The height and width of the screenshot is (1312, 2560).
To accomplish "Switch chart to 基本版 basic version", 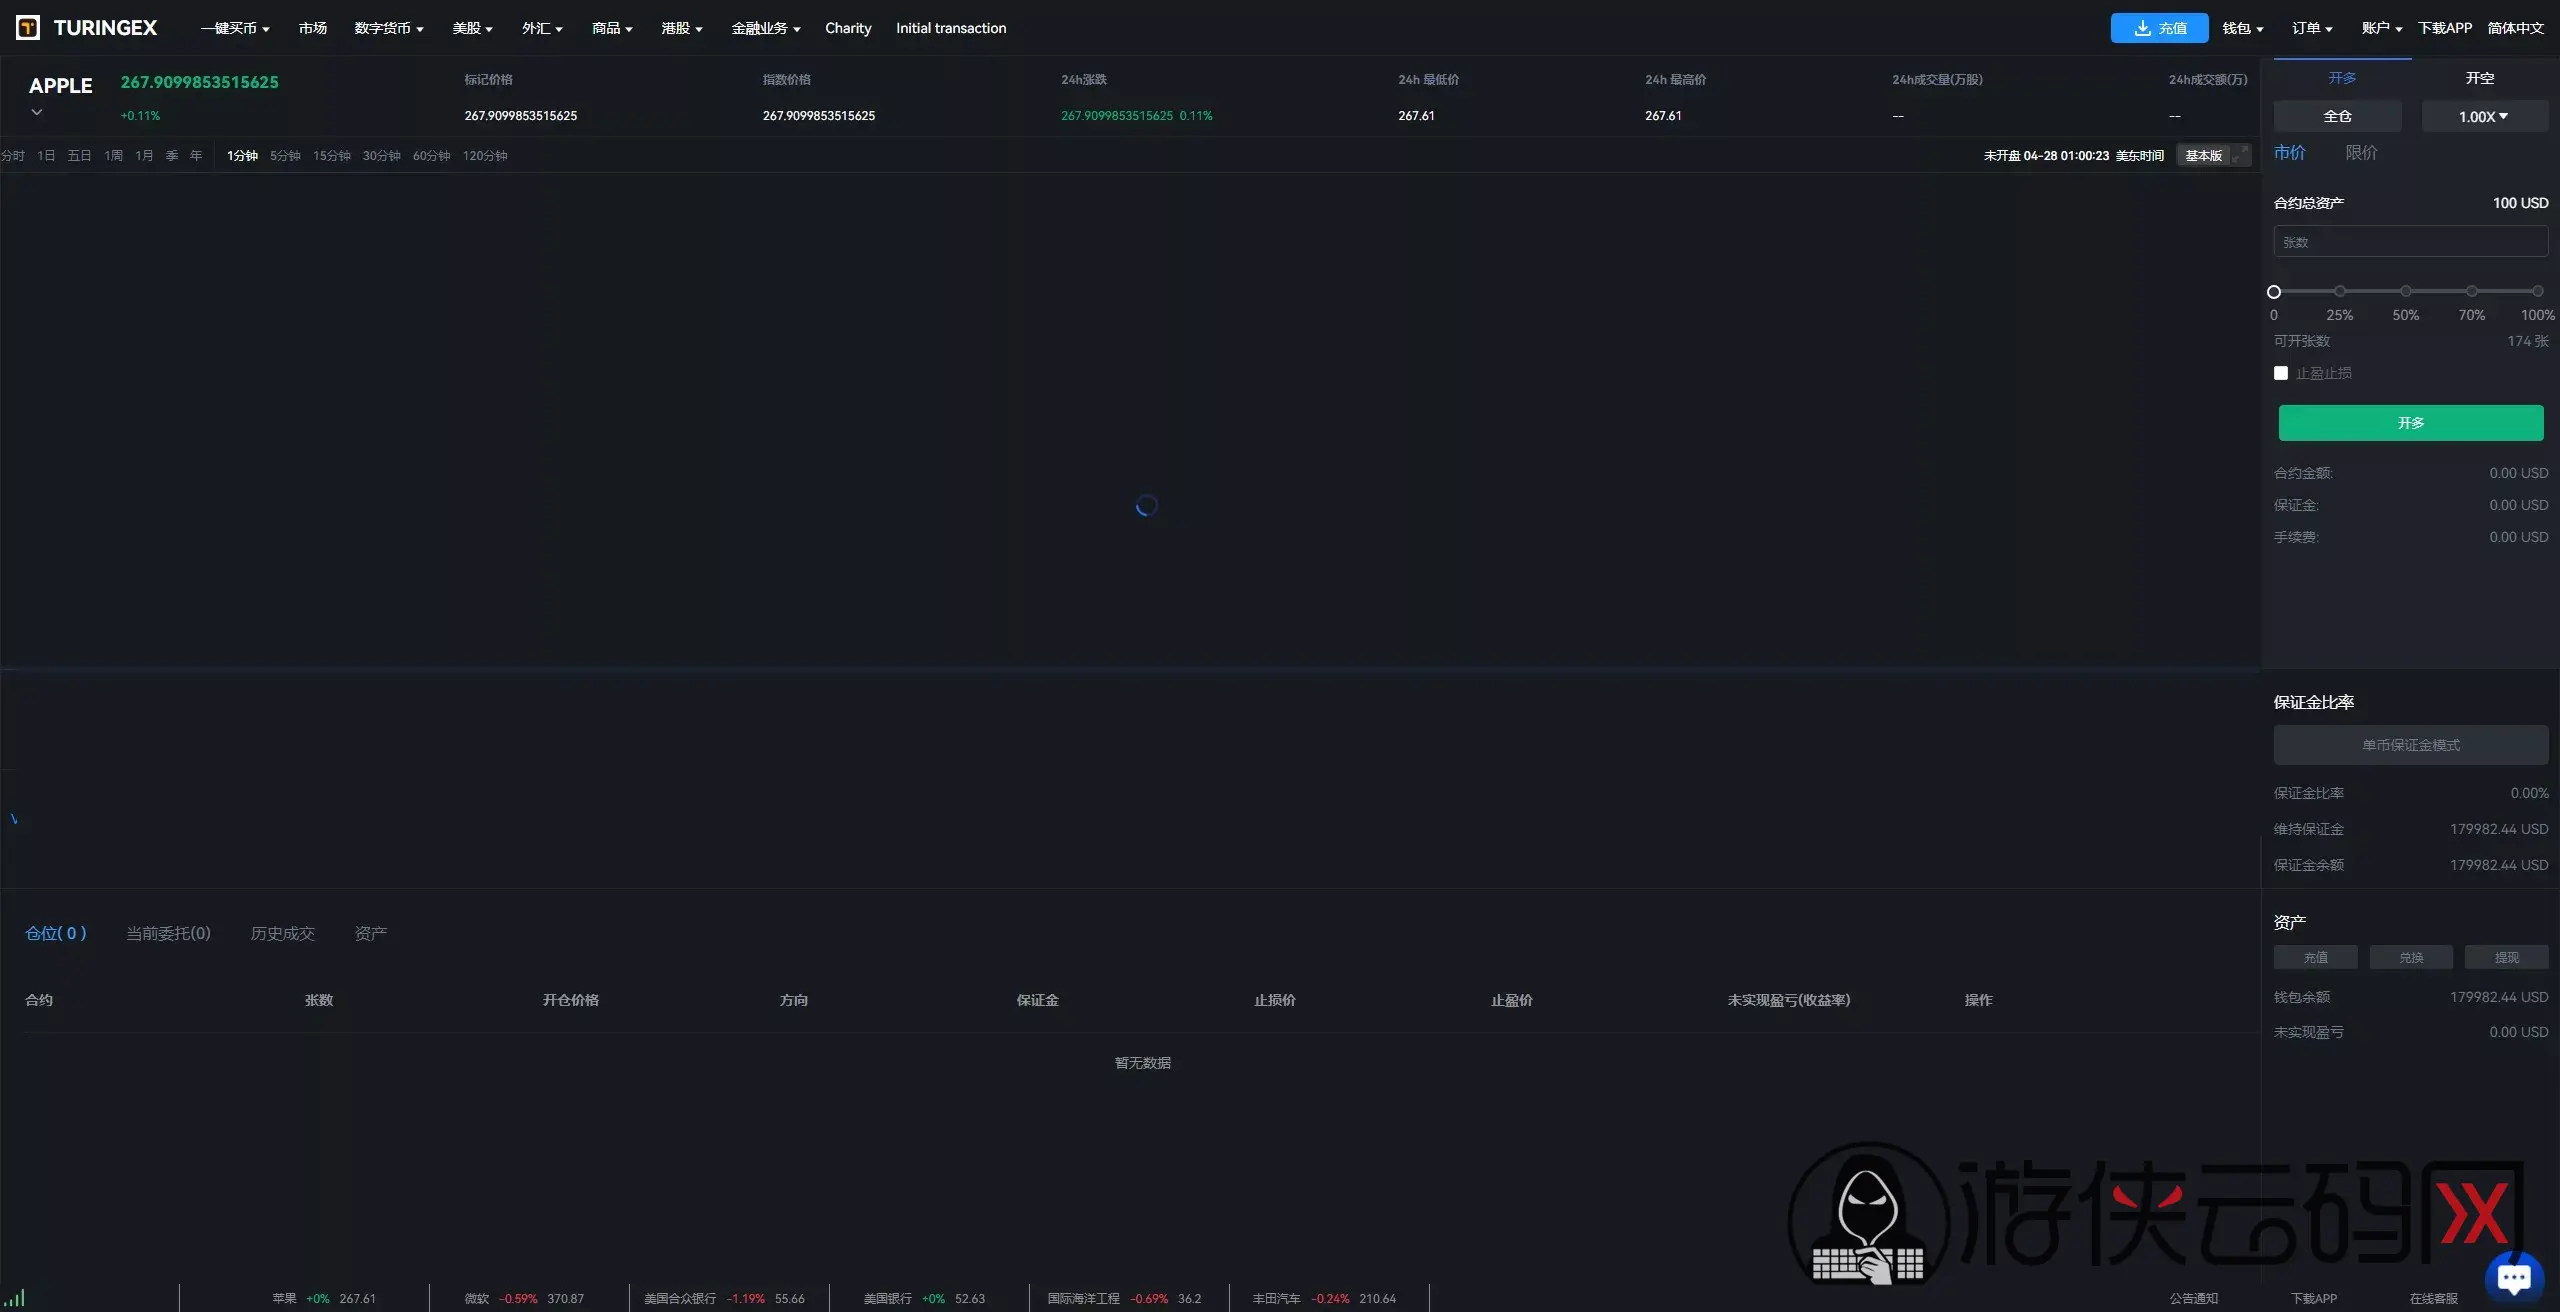I will click(x=2203, y=155).
